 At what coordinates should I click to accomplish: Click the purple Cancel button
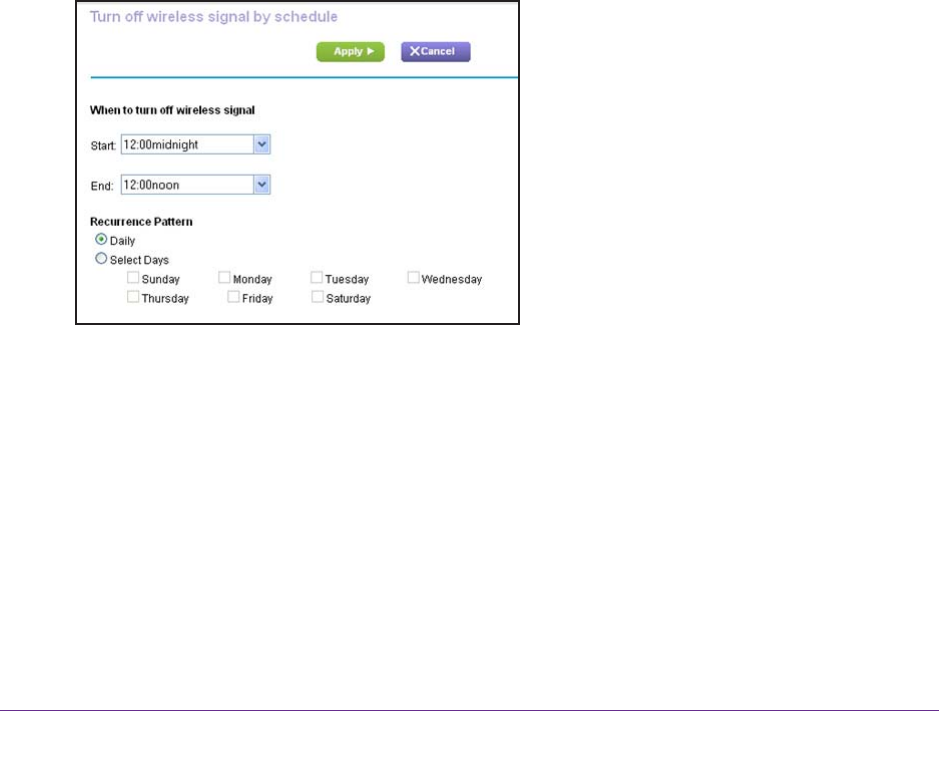[435, 52]
